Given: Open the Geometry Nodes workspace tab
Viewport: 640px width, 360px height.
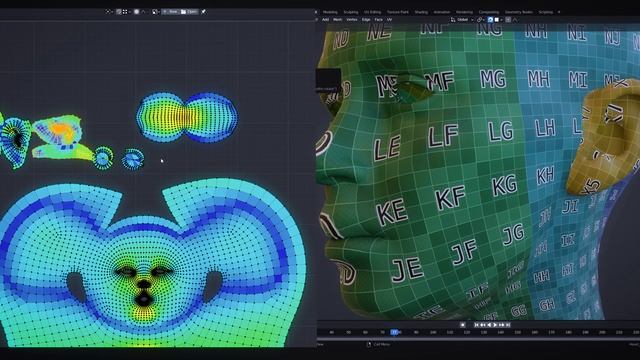Looking at the screenshot, I should (518, 12).
